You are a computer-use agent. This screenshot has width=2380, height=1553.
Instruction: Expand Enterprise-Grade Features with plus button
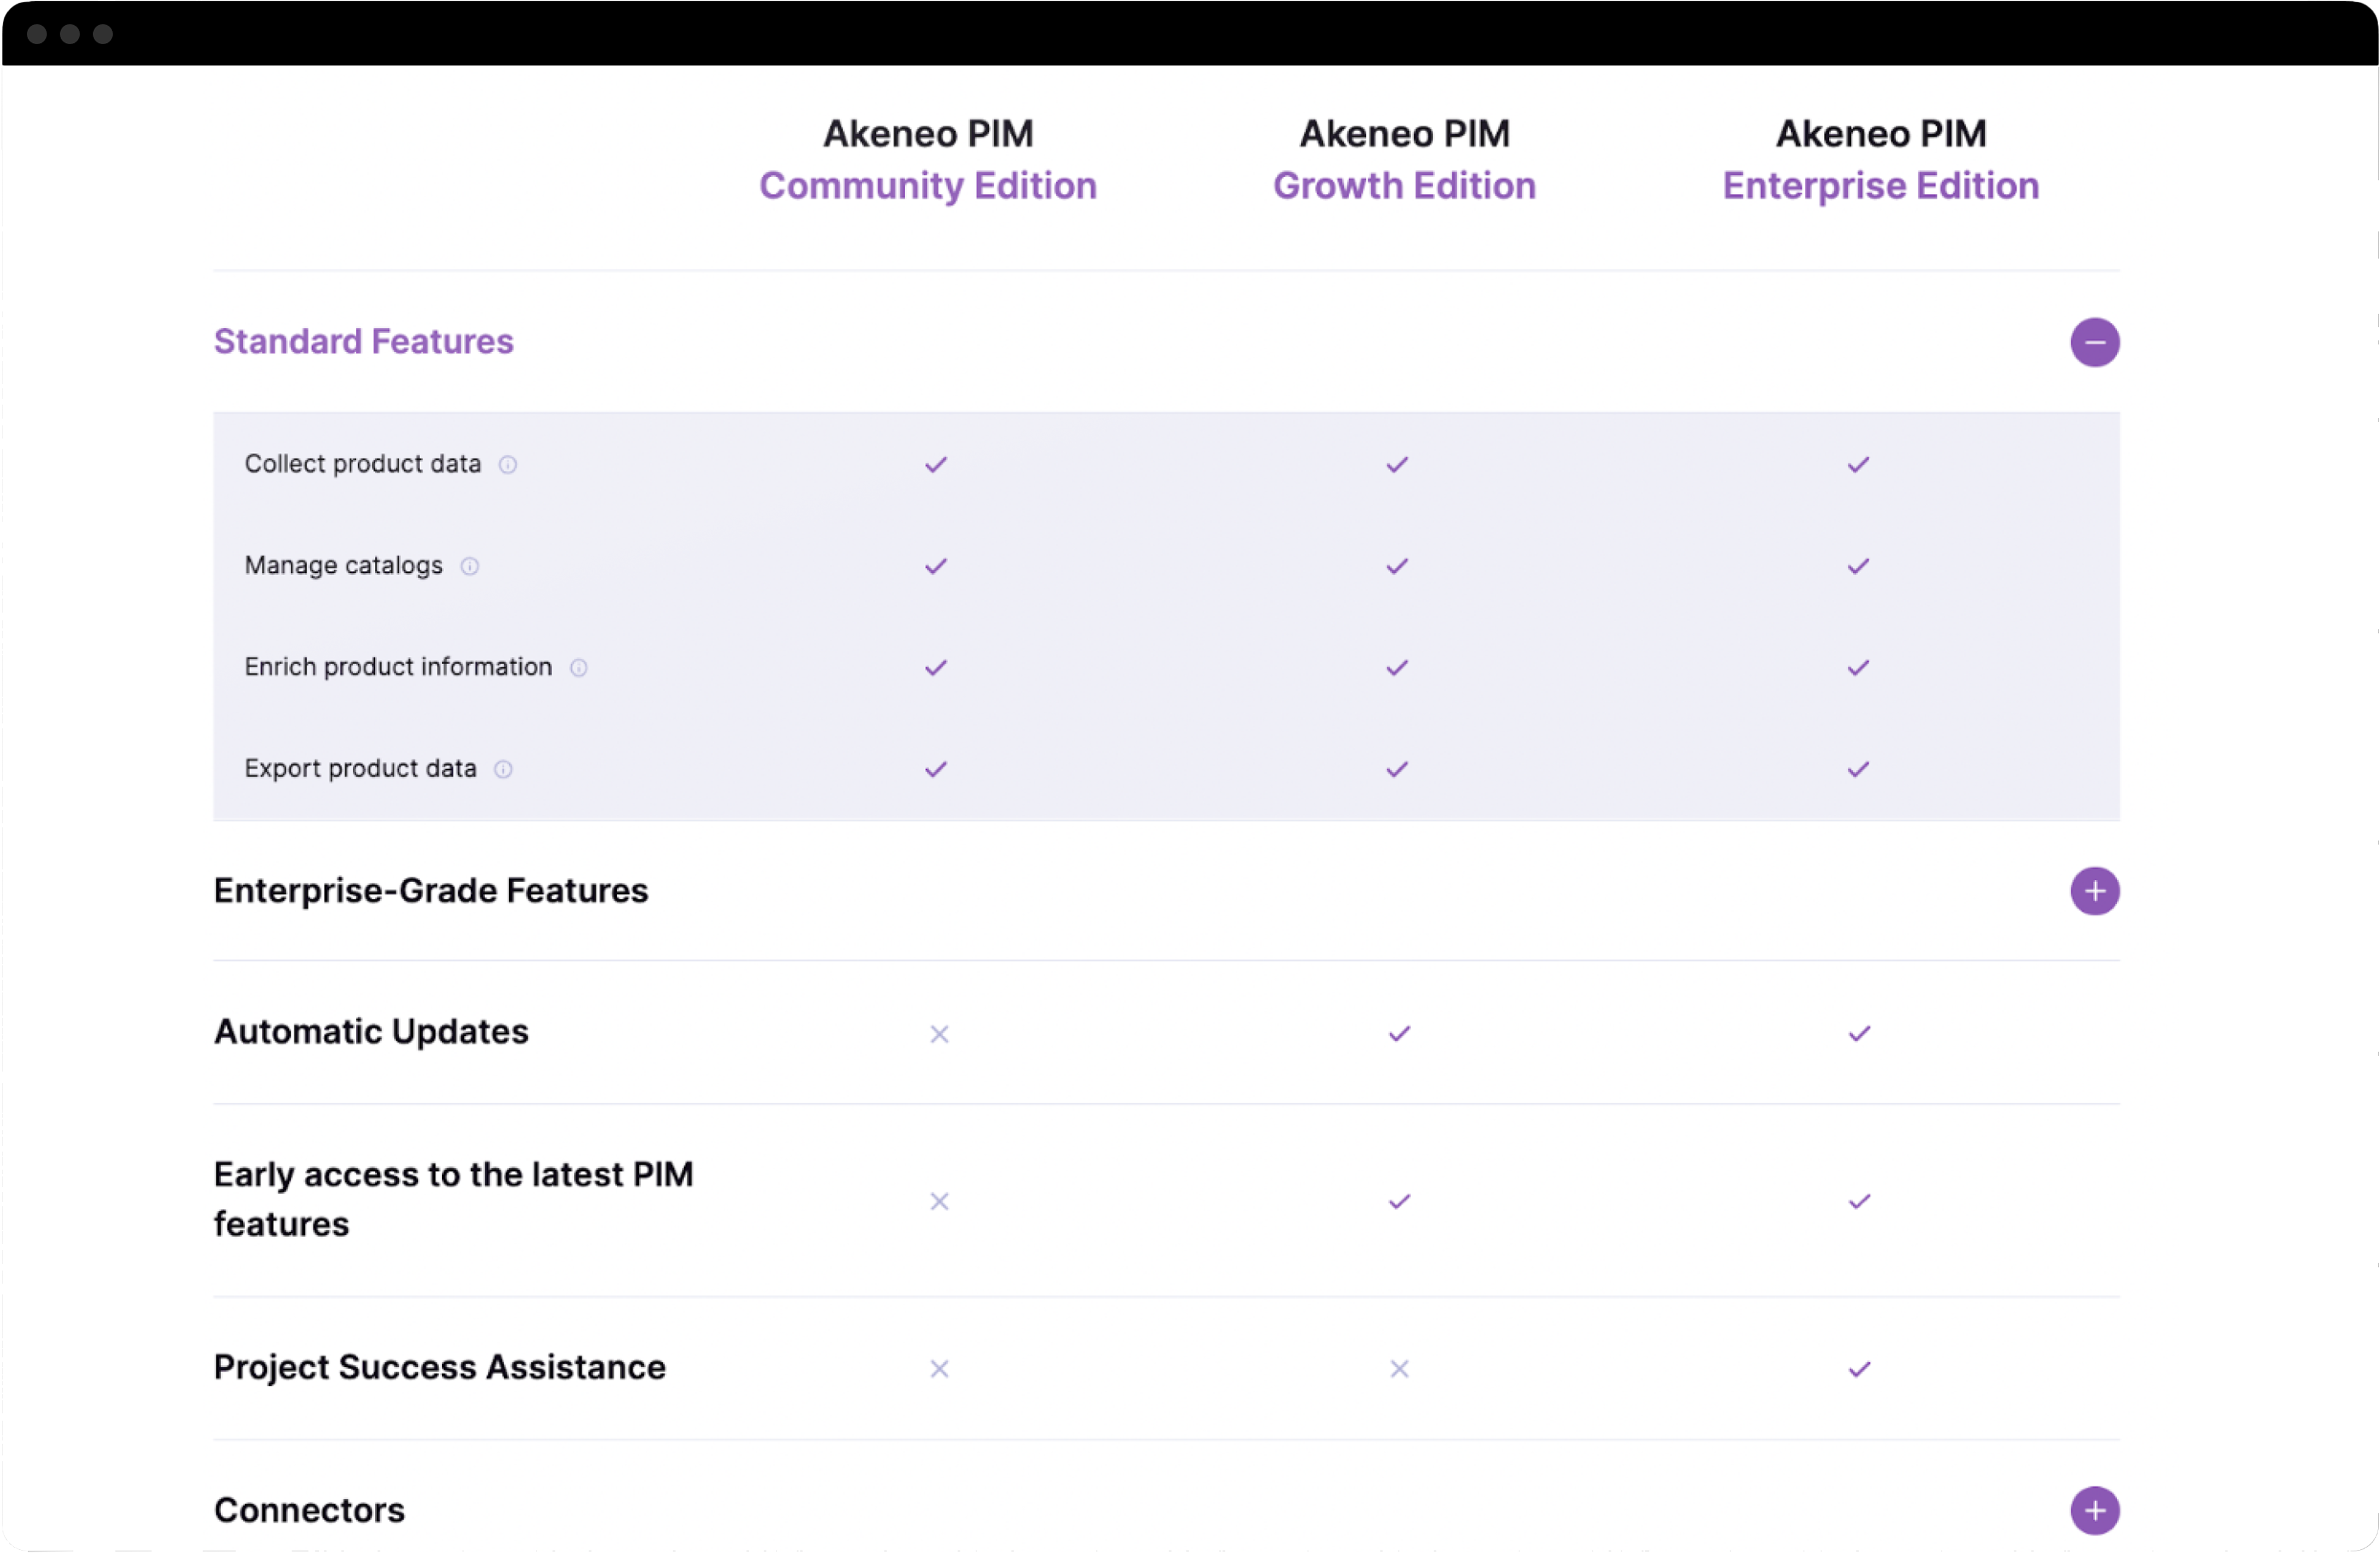[2095, 891]
